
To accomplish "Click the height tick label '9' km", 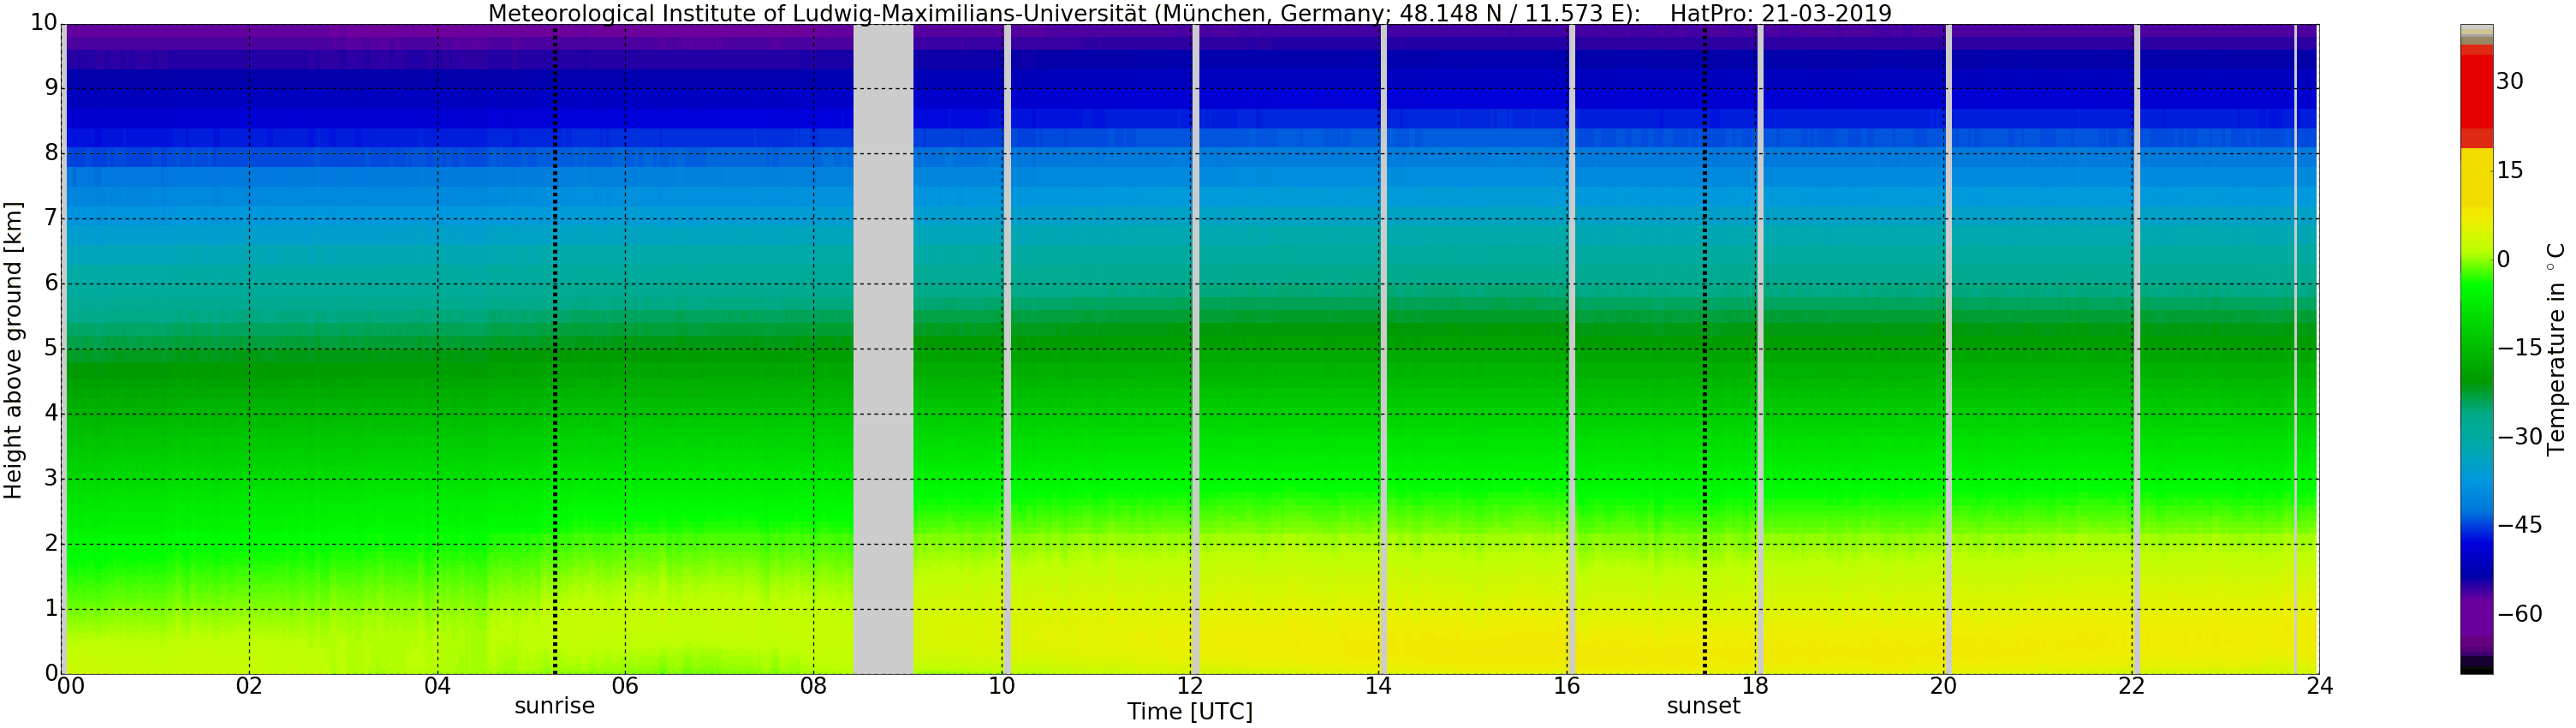I will coord(51,89).
